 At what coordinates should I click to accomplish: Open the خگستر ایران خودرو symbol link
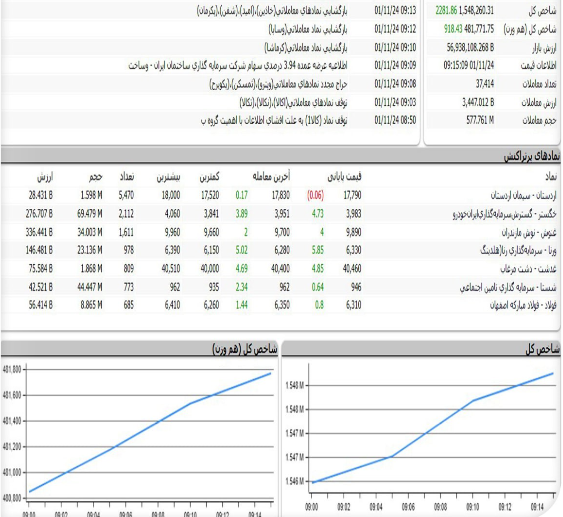pyautogui.click(x=504, y=214)
